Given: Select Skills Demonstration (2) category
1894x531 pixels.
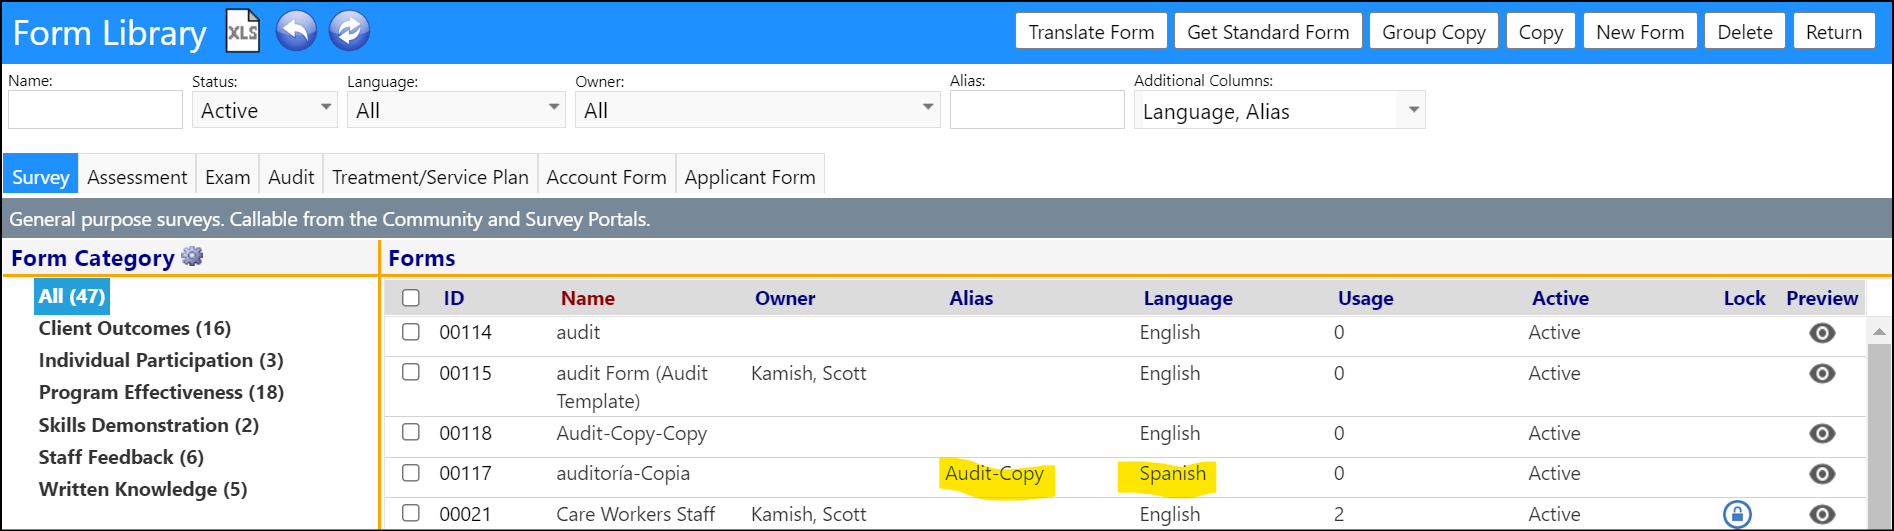Looking at the screenshot, I should coord(149,425).
